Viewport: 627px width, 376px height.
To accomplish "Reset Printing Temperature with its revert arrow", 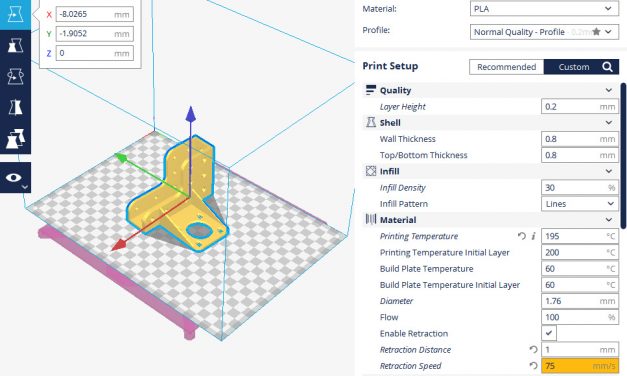I will click(x=521, y=236).
